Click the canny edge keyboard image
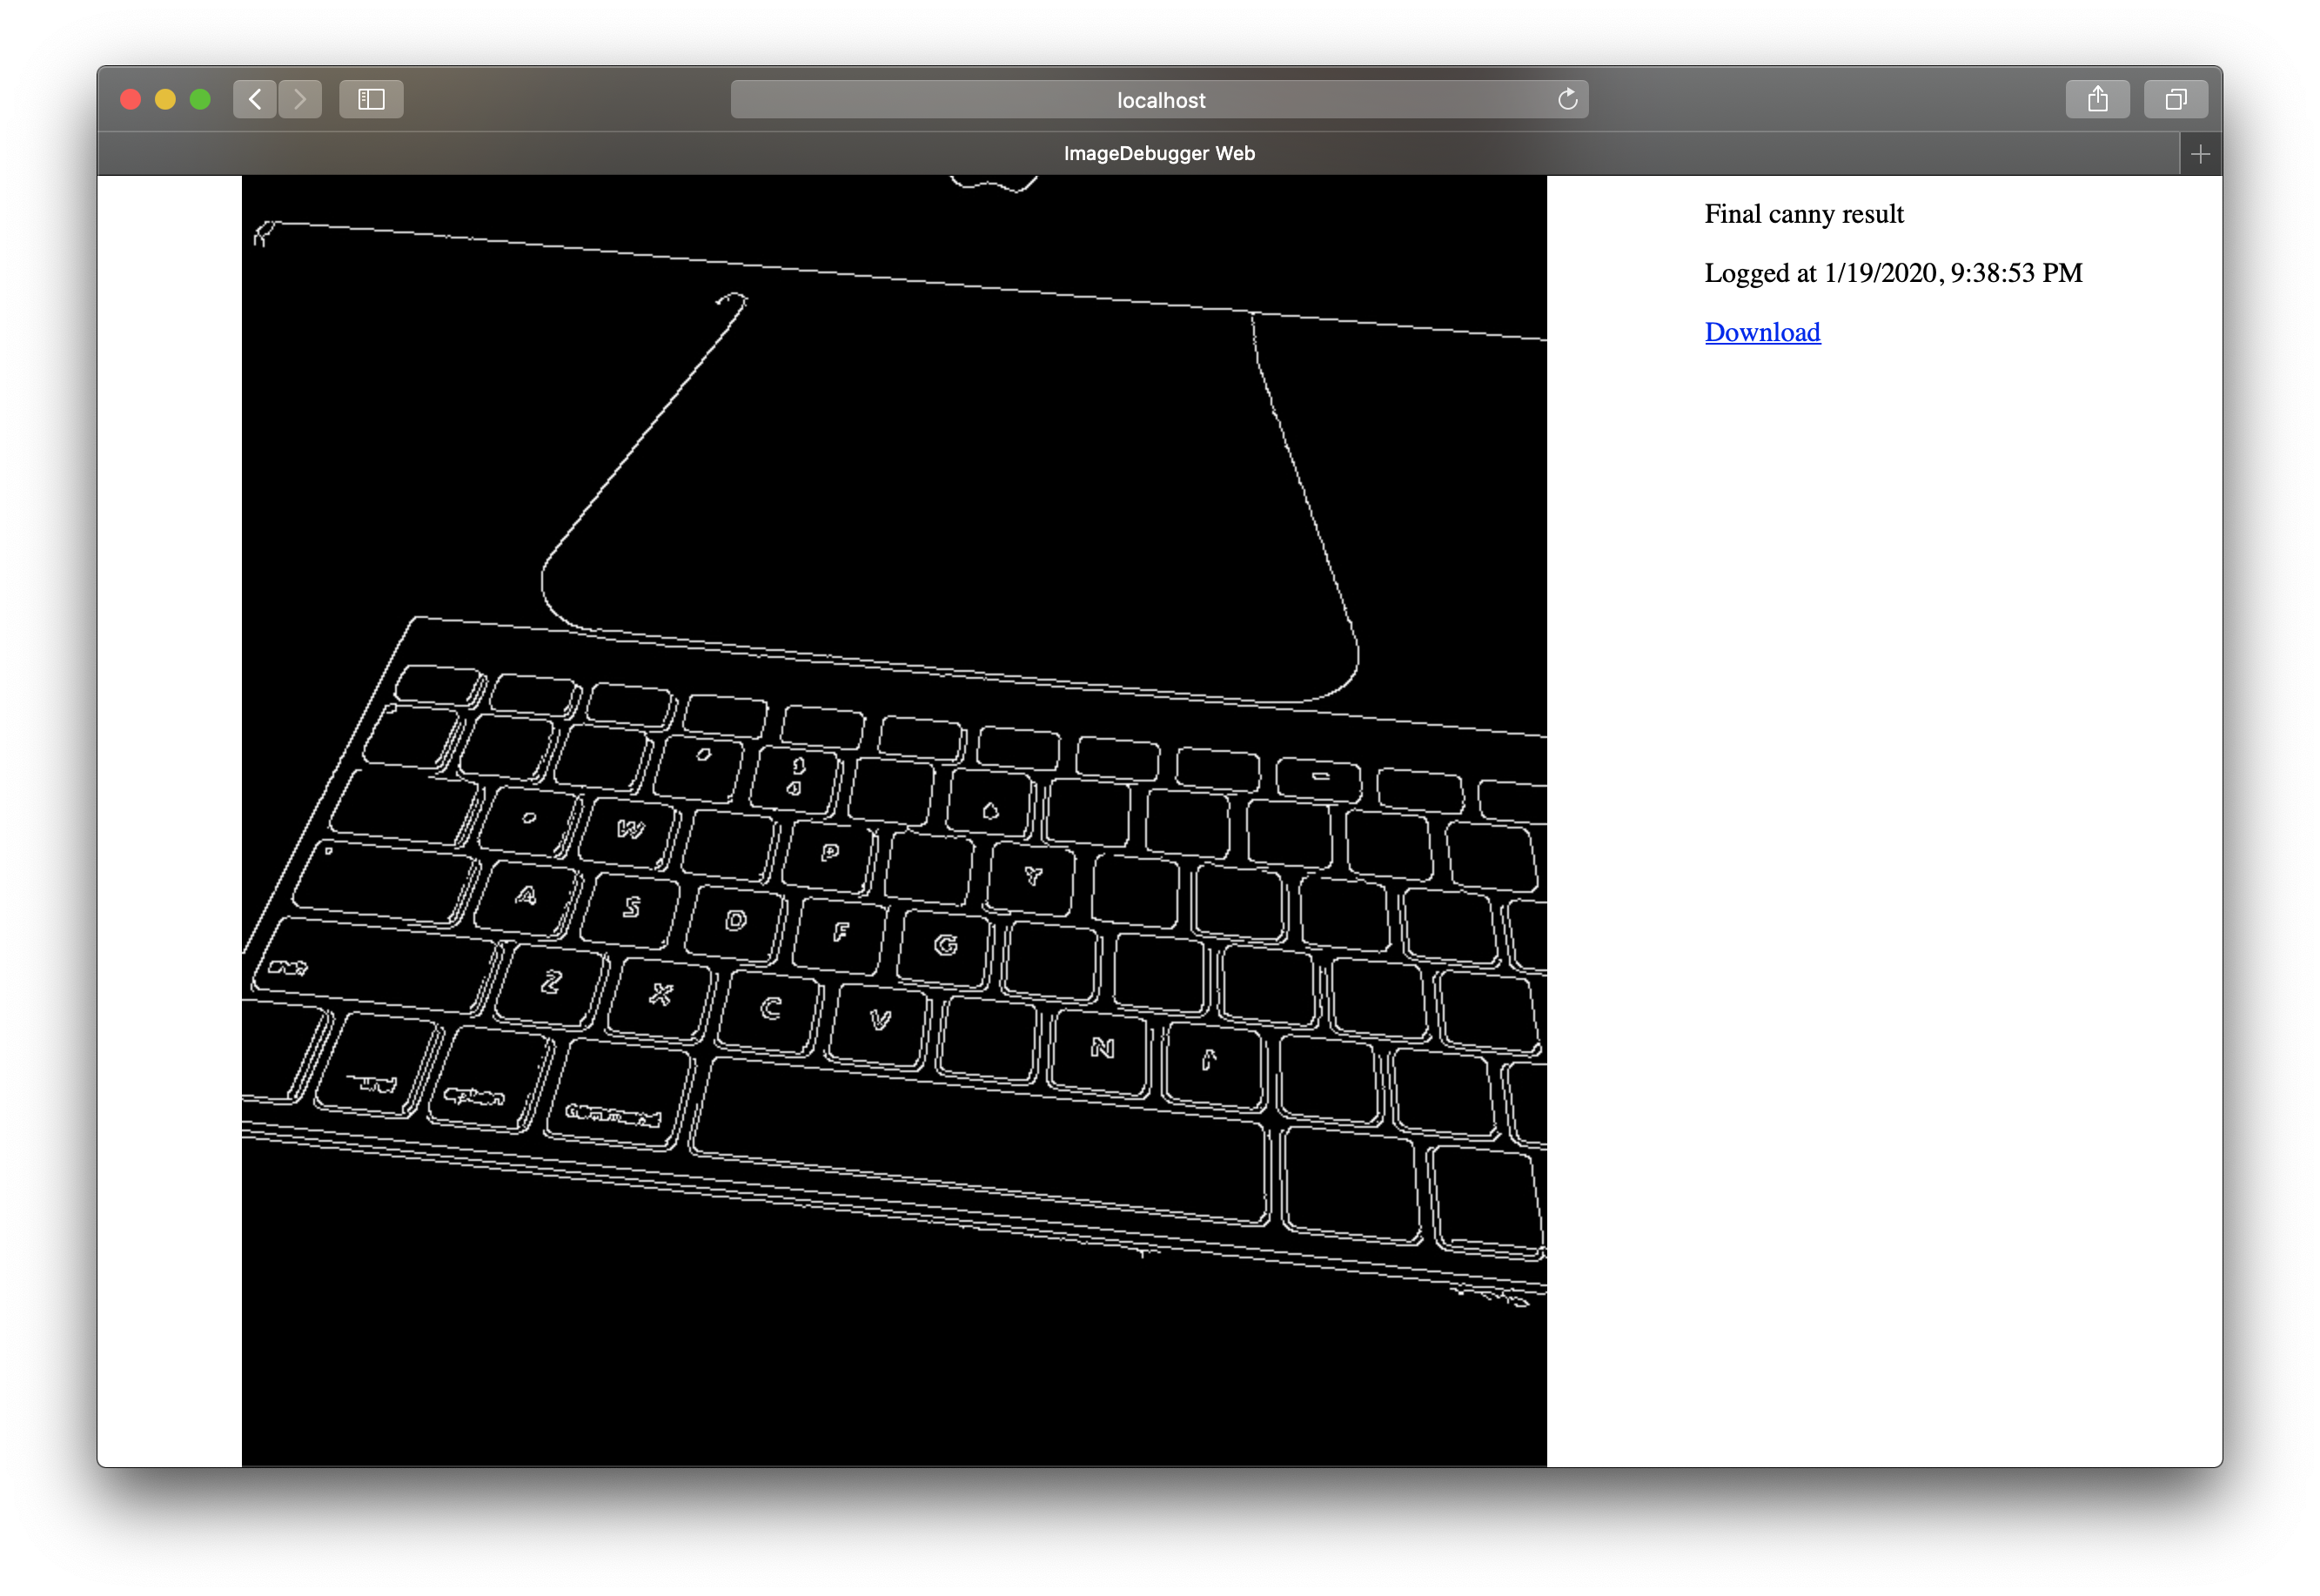This screenshot has width=2320, height=1596. pos(894,821)
